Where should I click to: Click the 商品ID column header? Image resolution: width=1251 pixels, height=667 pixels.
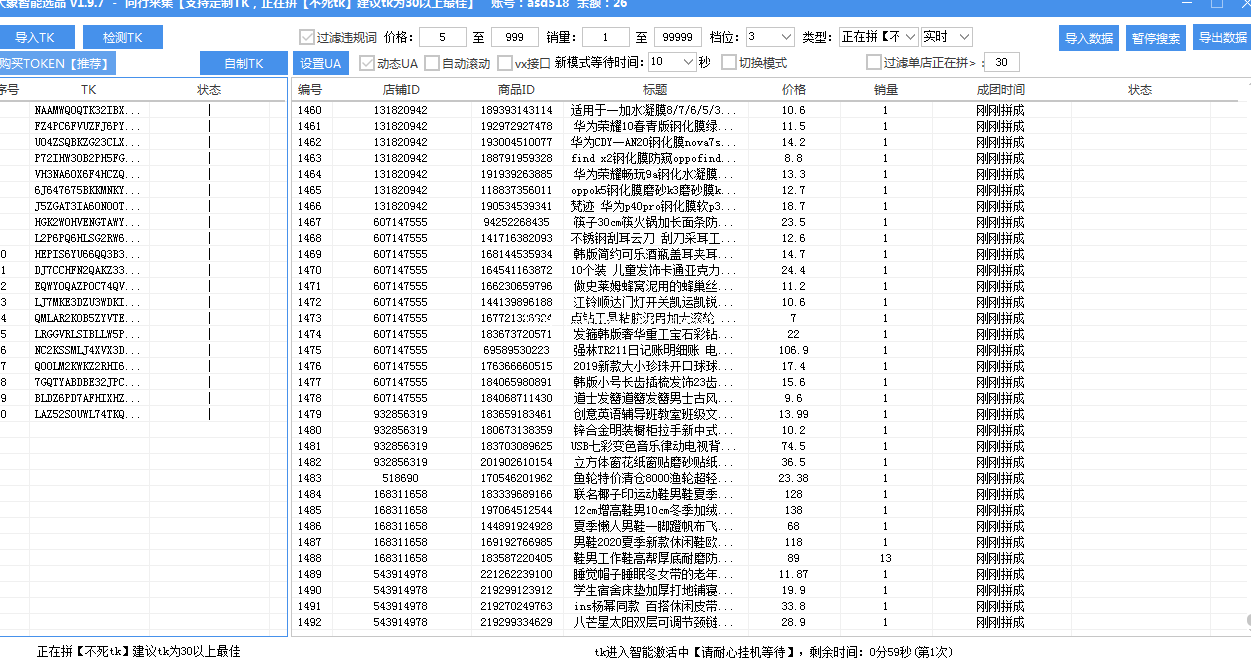click(516, 90)
